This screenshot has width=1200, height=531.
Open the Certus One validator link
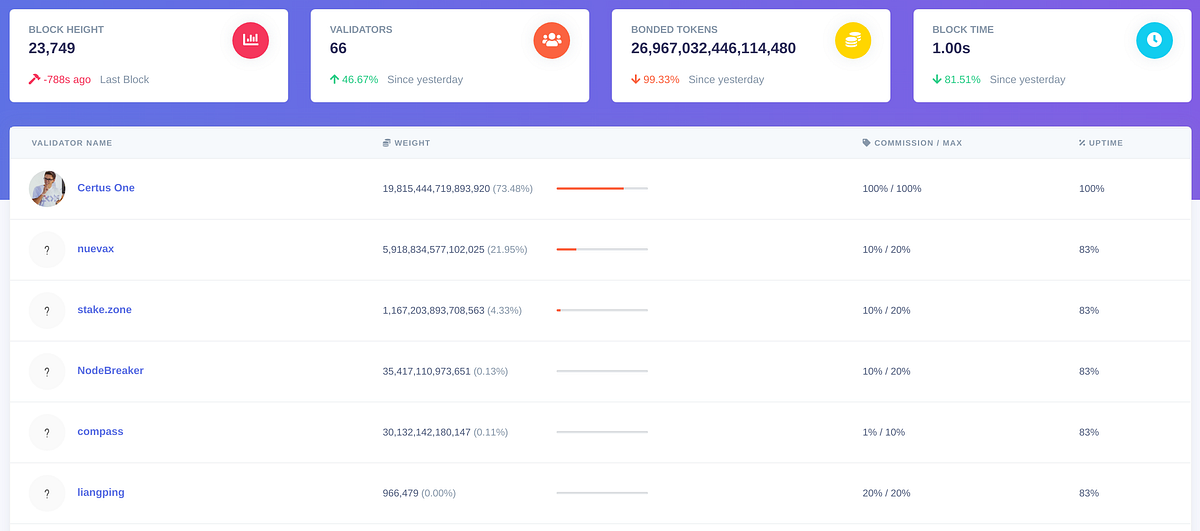point(106,188)
